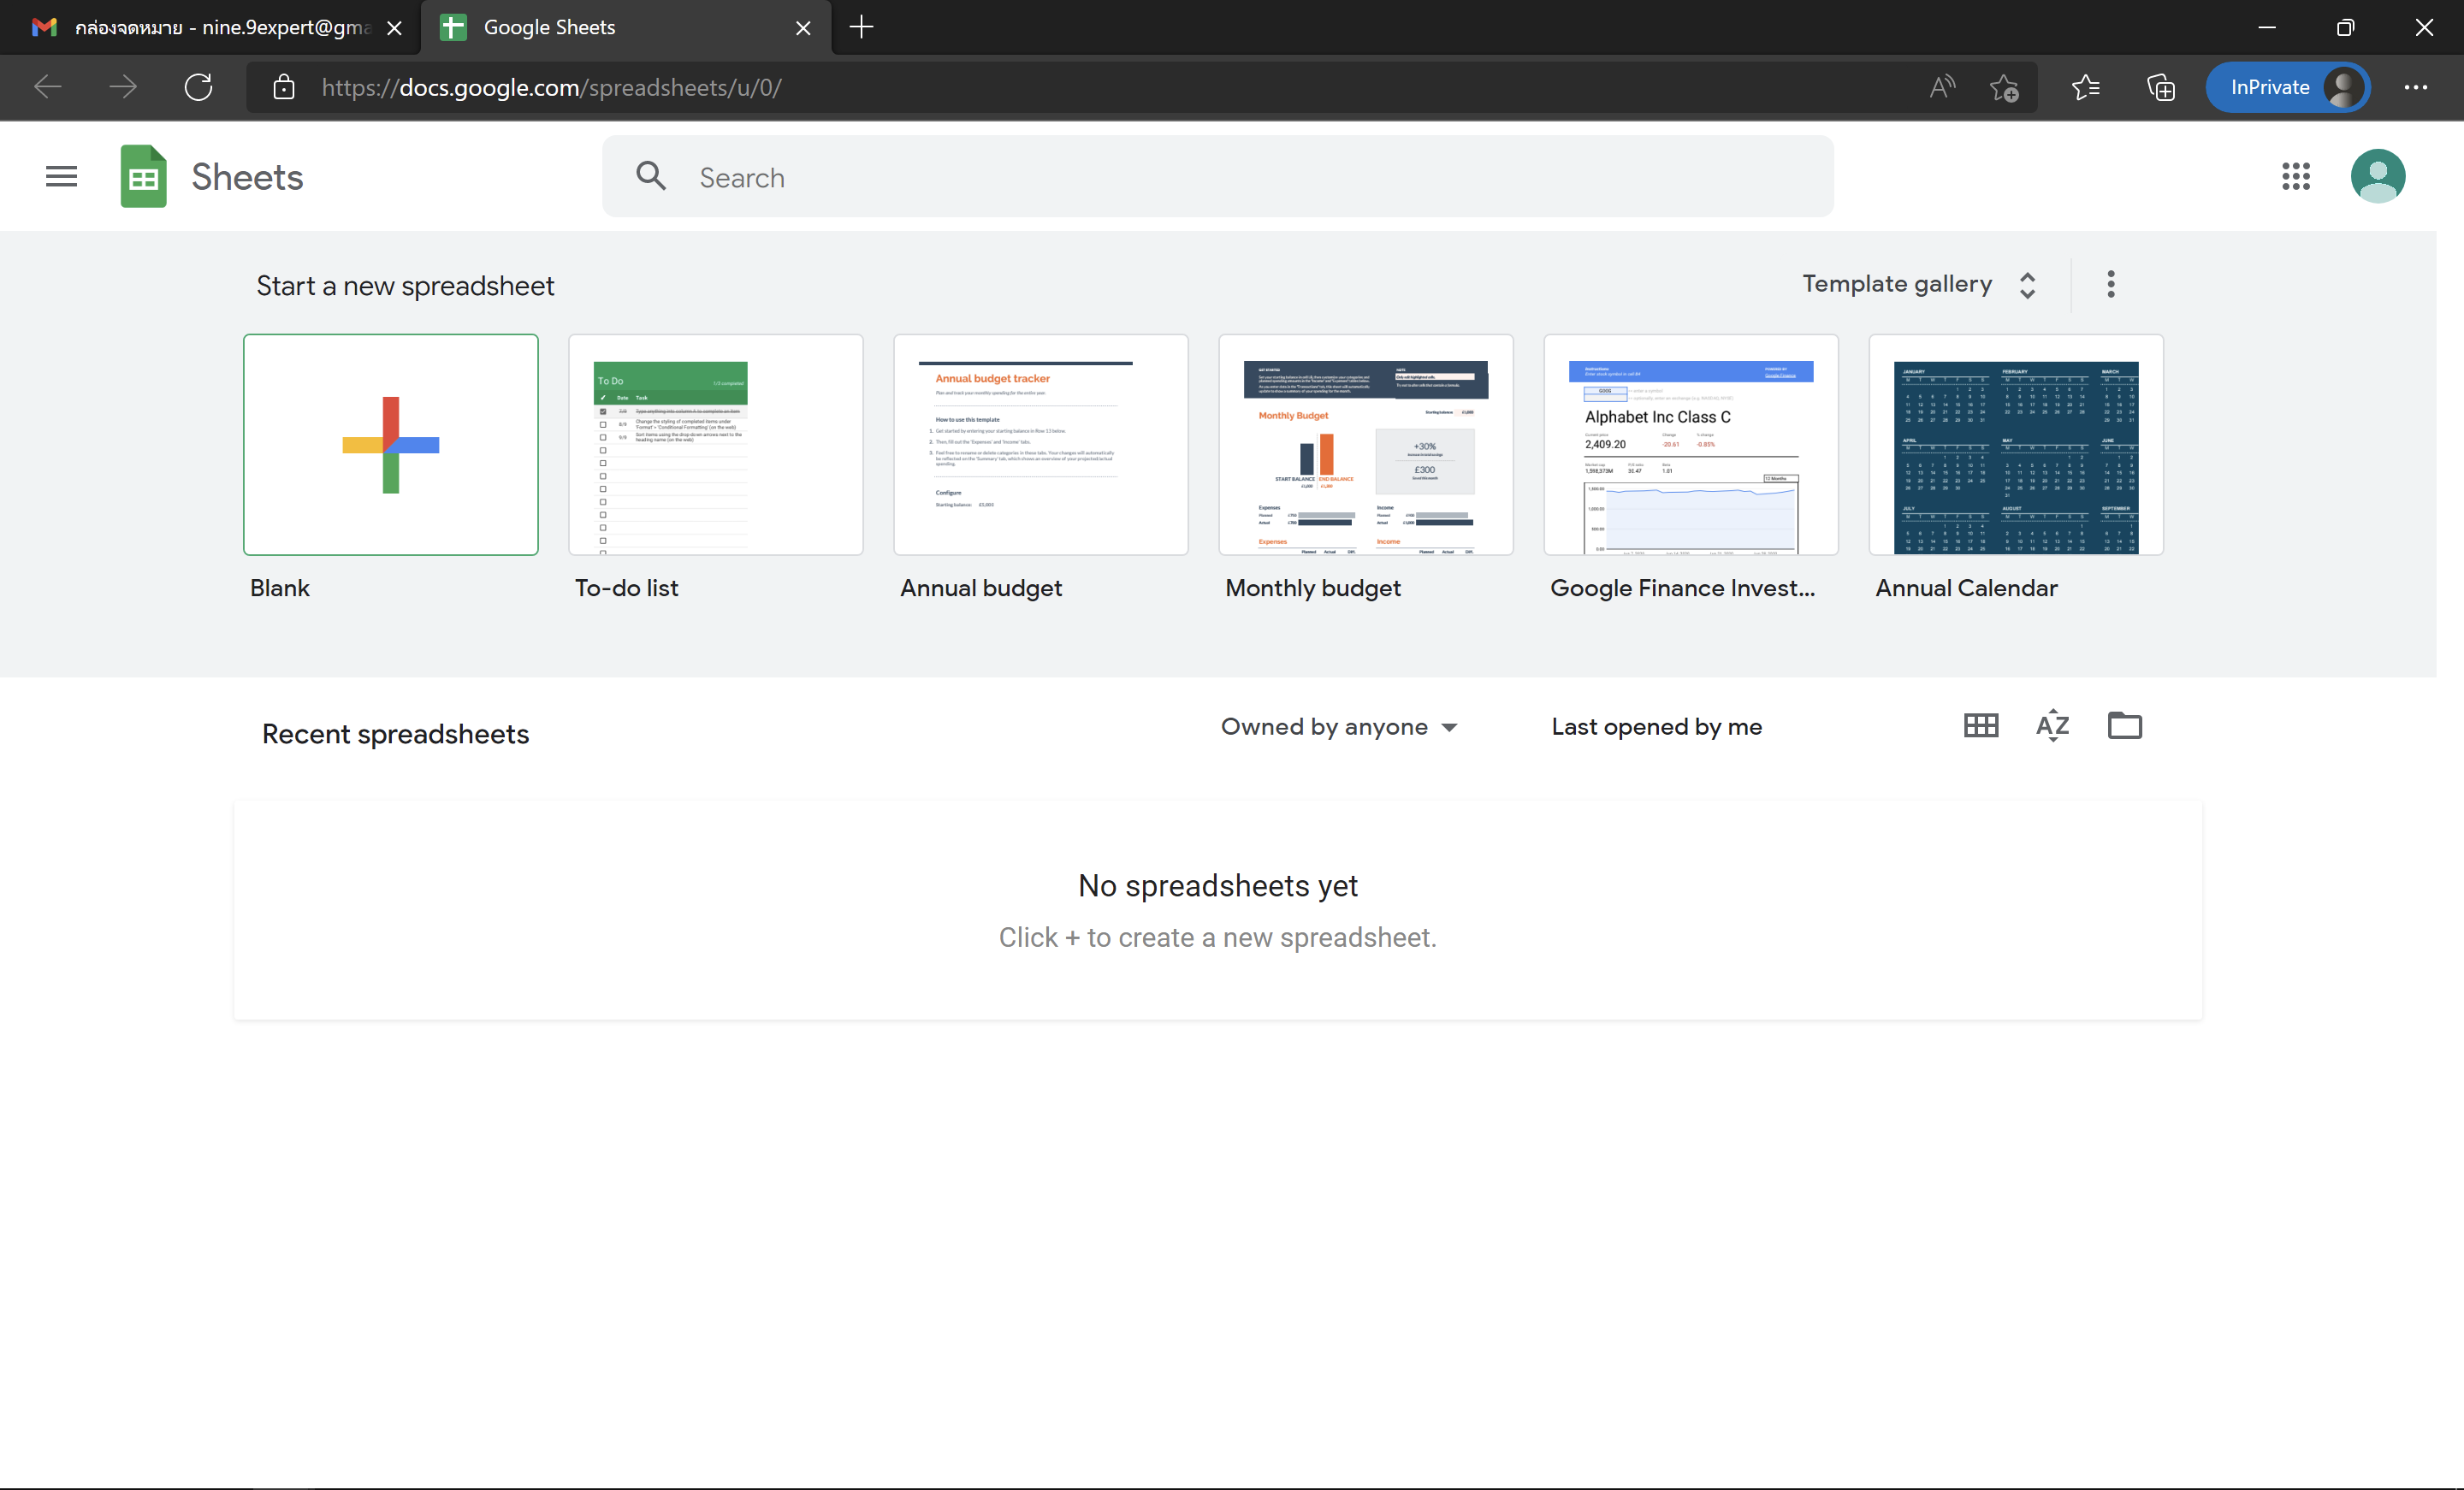
Task: Open the file picker folder icon
Action: (x=2125, y=726)
